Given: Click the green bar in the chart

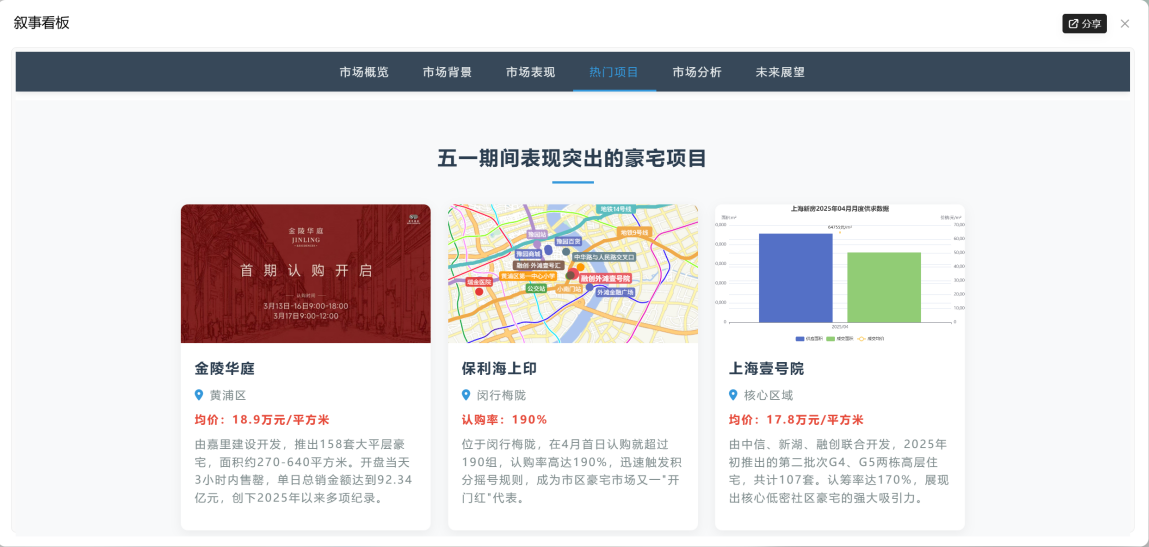Looking at the screenshot, I should (x=884, y=287).
